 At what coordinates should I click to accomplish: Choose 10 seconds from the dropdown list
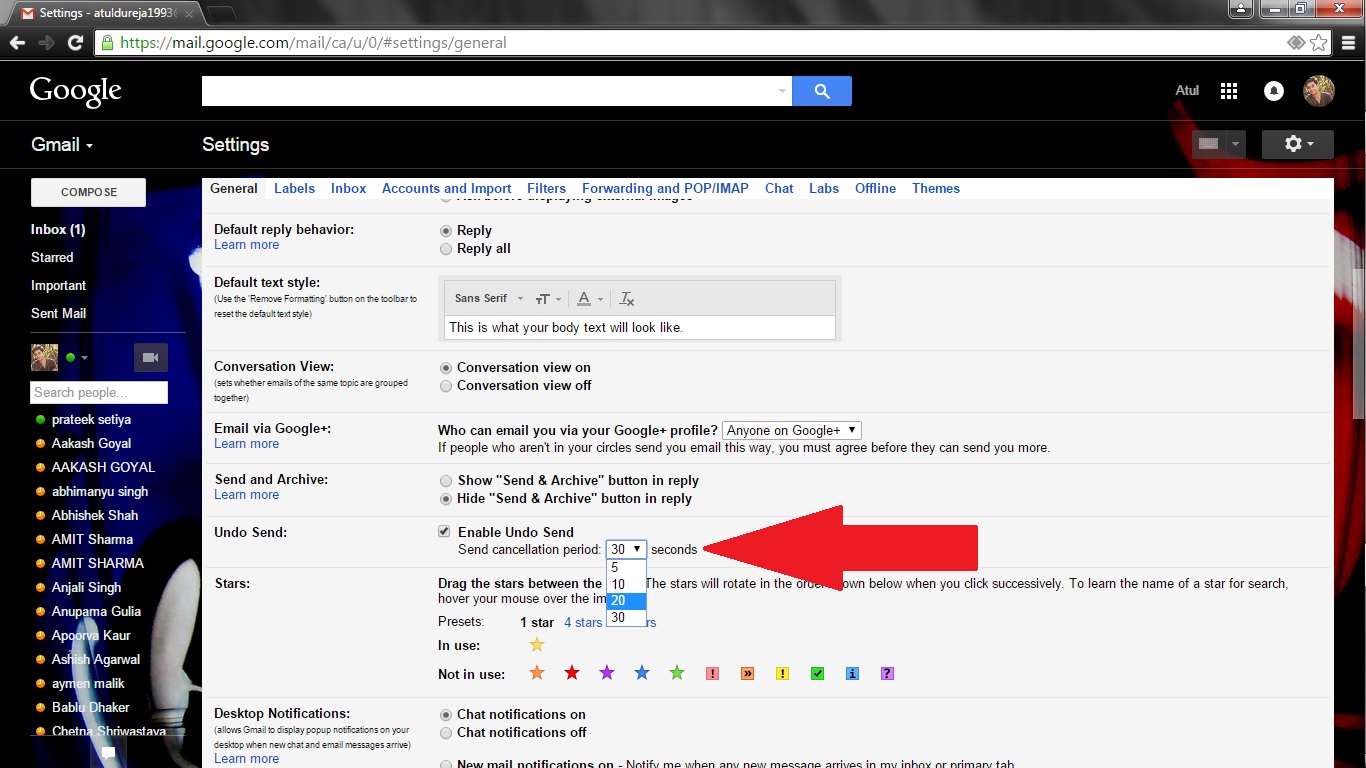626,584
